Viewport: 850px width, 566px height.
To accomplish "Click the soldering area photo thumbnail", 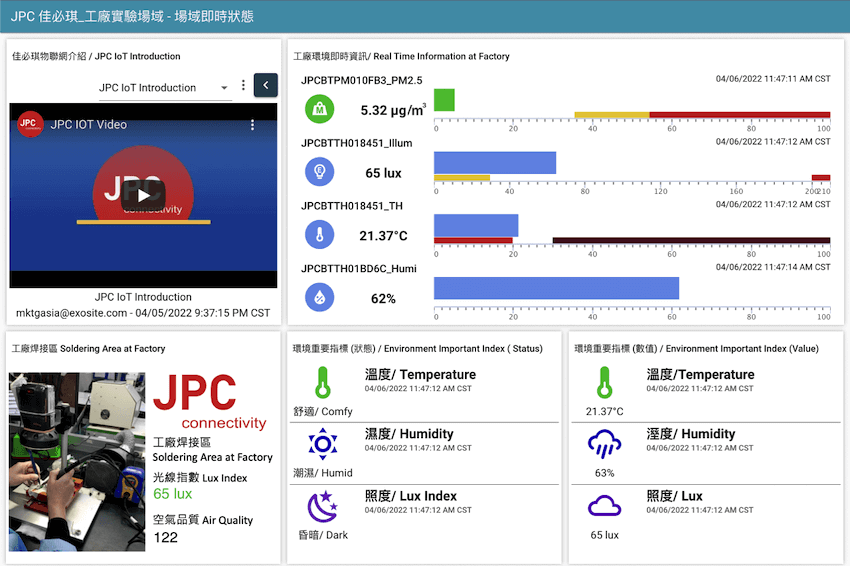I will pos(77,462).
